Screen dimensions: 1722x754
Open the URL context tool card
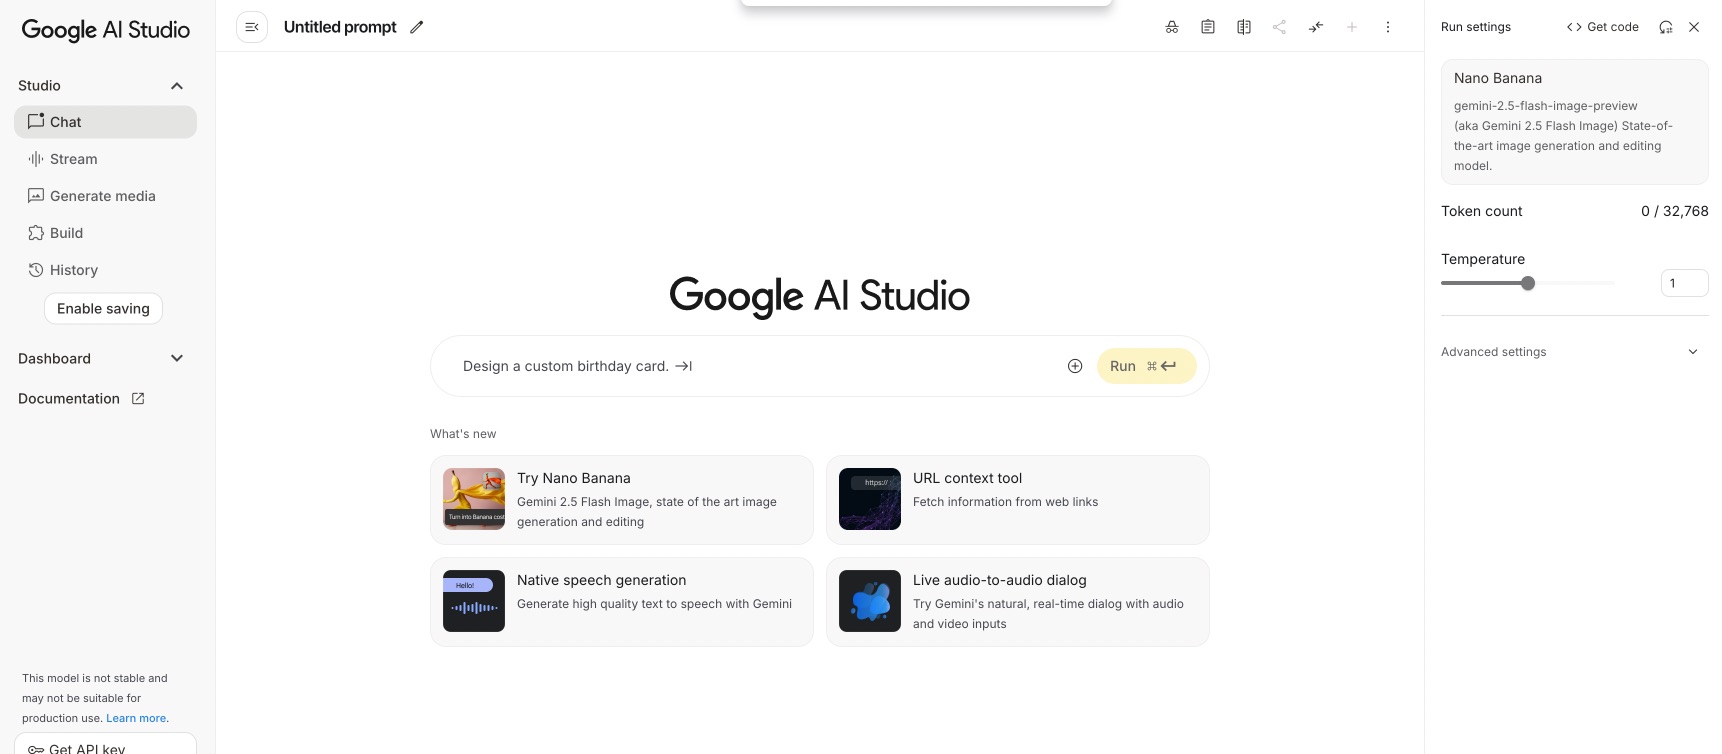coord(1018,500)
